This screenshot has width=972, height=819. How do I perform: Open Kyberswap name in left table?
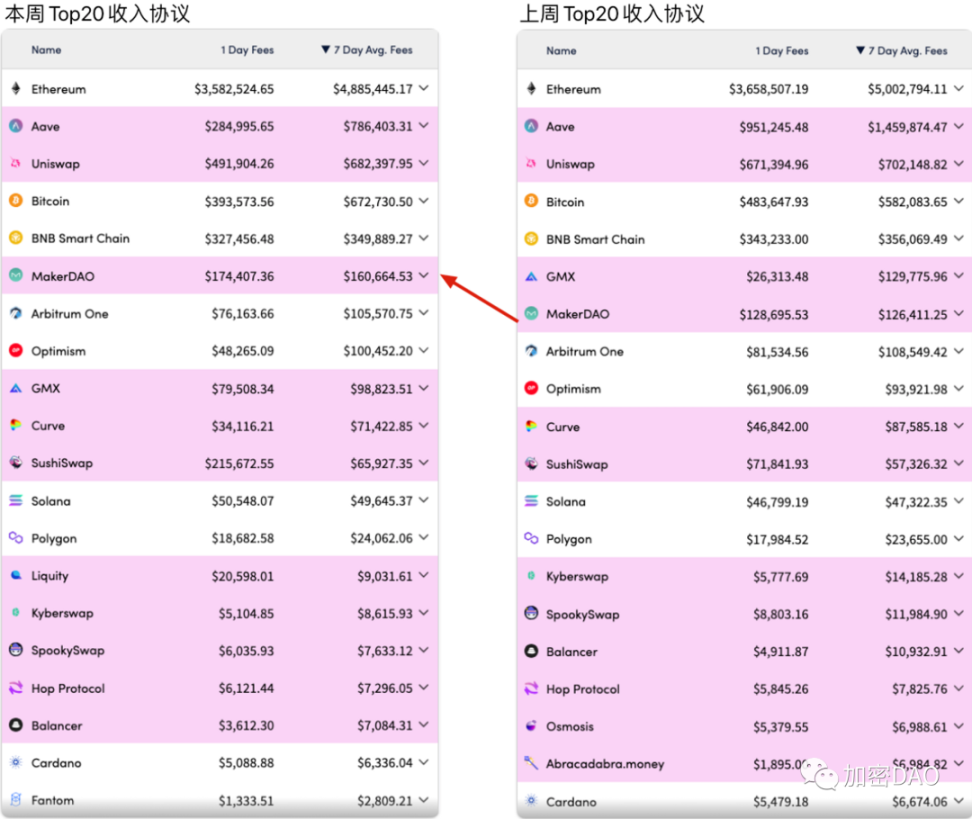63,613
